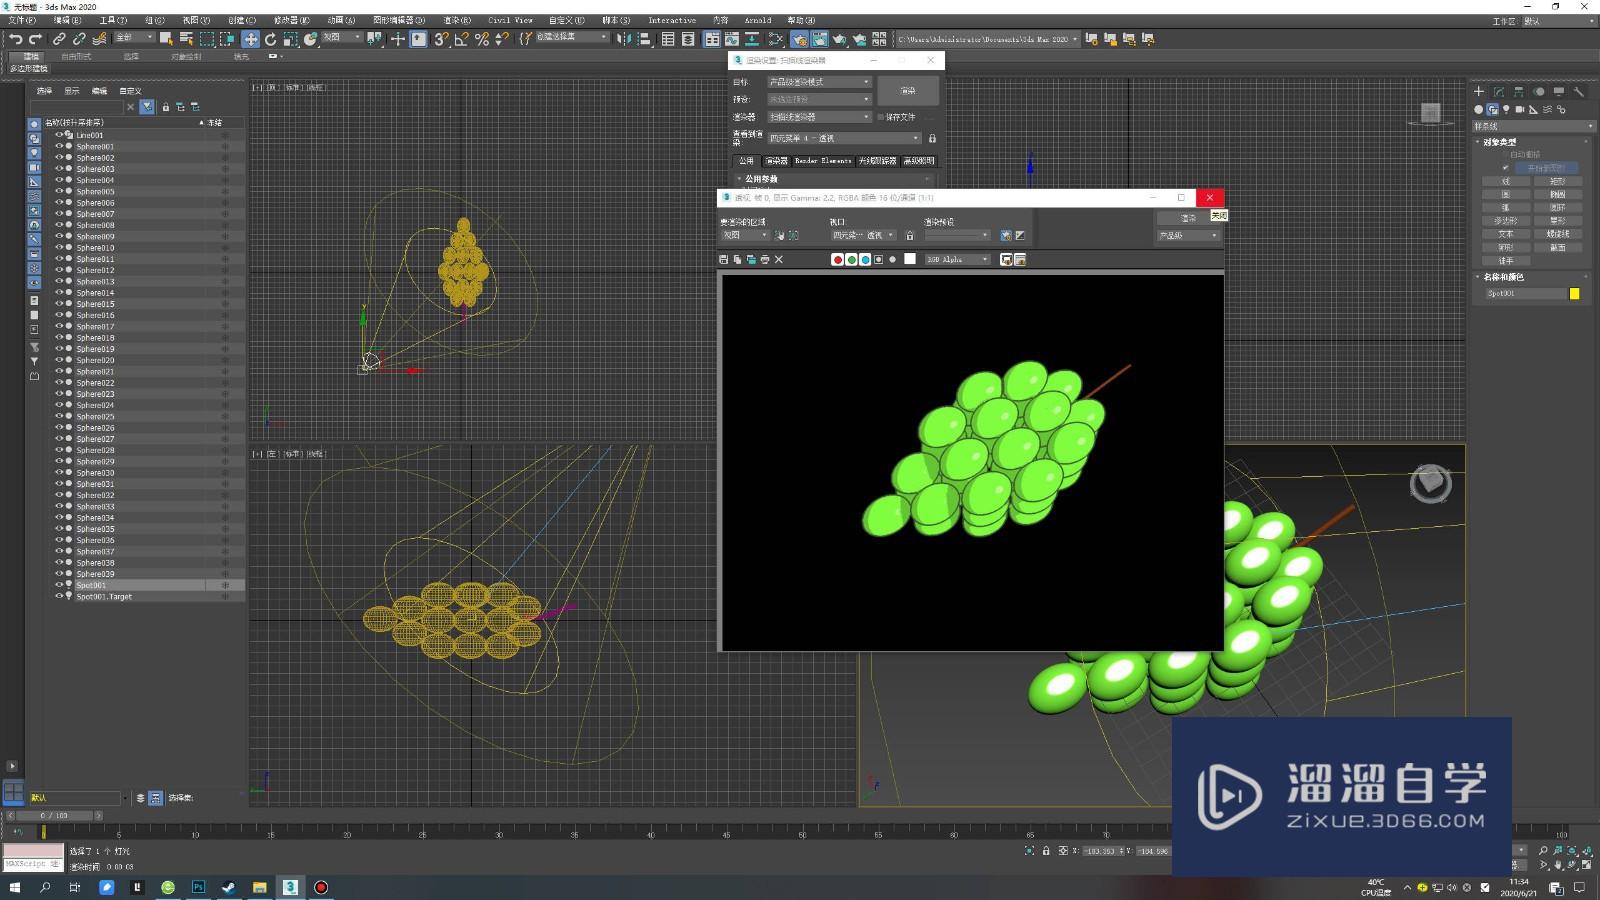Open the RGB Alpha channel dropdown
This screenshot has height=900, width=1600.
pyautogui.click(x=957, y=259)
